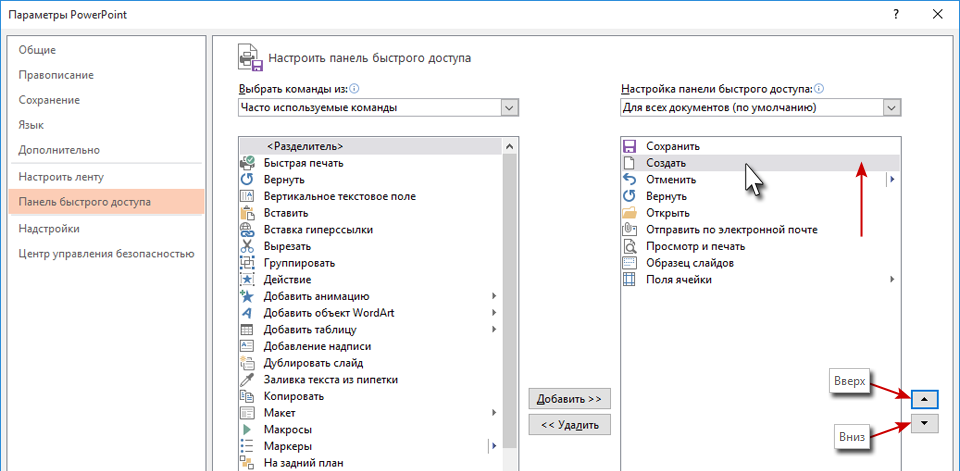Select the Просмотр и печать icon
960x471 pixels.
(629, 246)
